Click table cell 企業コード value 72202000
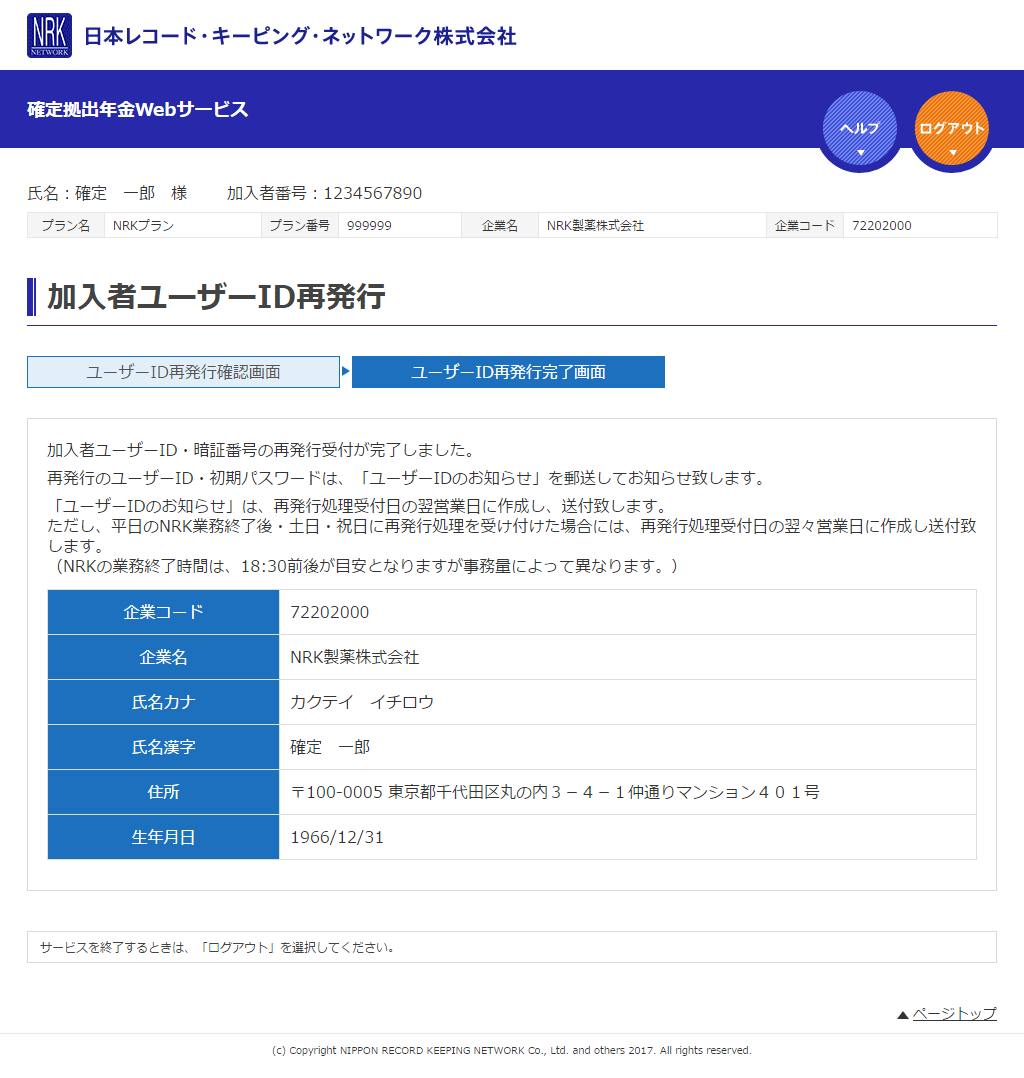This screenshot has height=1078, width=1024. pos(329,612)
